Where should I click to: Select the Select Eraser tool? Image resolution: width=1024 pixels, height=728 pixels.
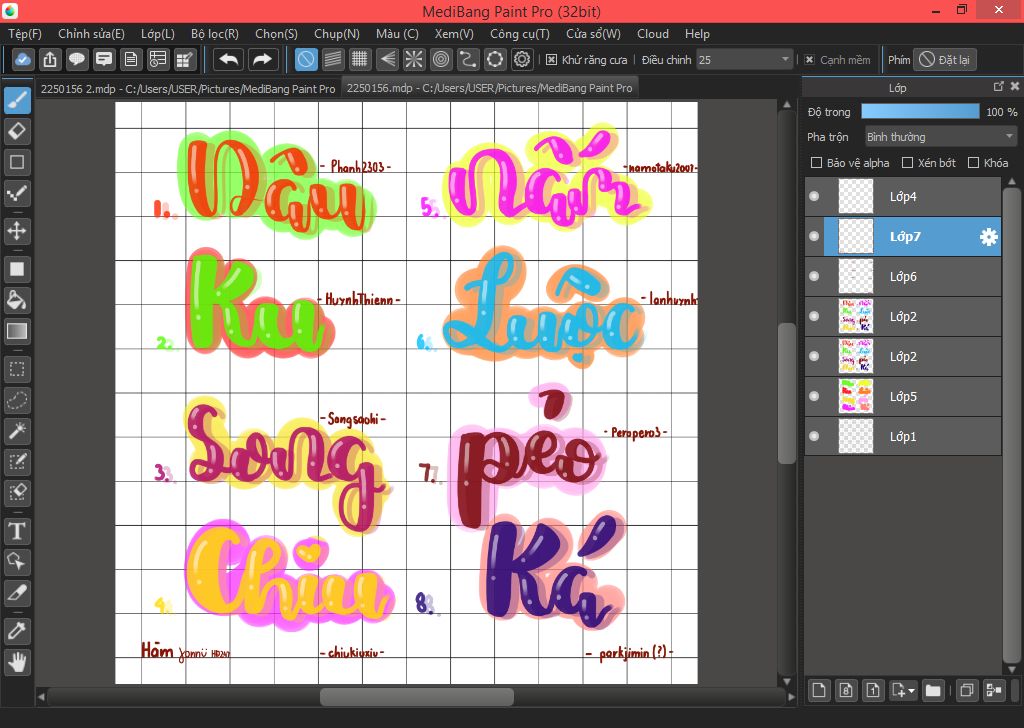(17, 492)
